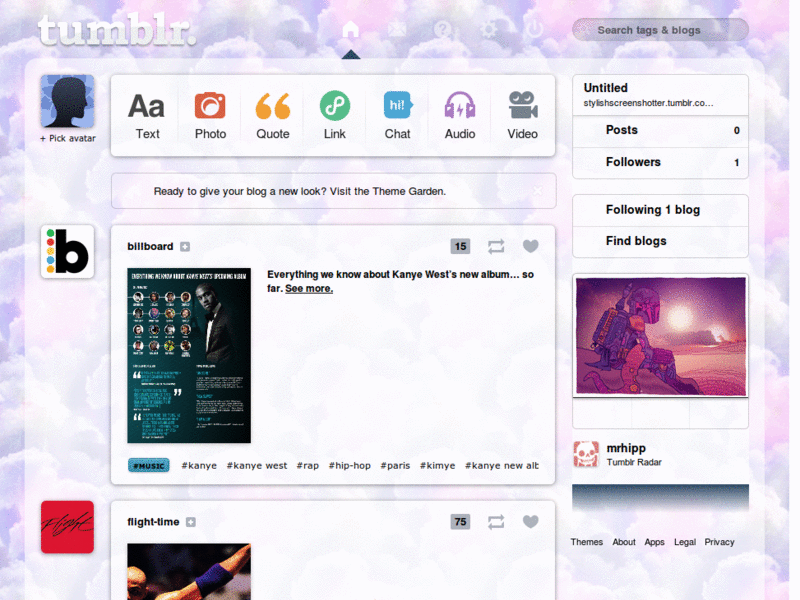Reblog the billboard post
The image size is (800, 600).
496,246
